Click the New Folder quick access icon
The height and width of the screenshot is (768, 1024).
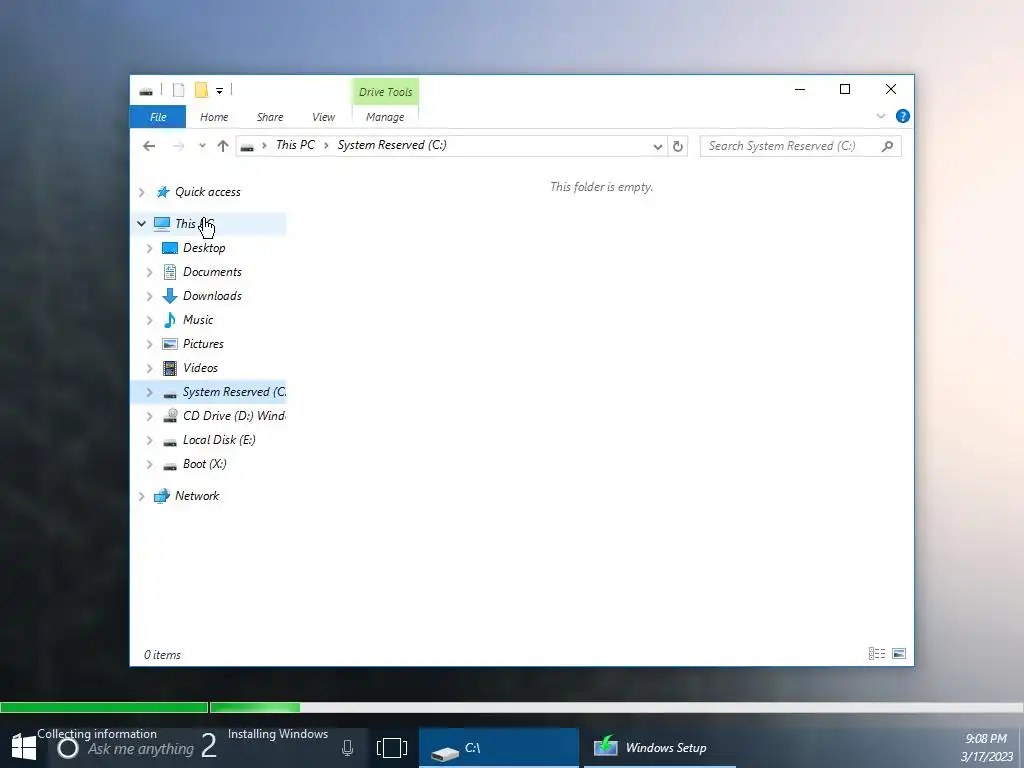[x=201, y=90]
